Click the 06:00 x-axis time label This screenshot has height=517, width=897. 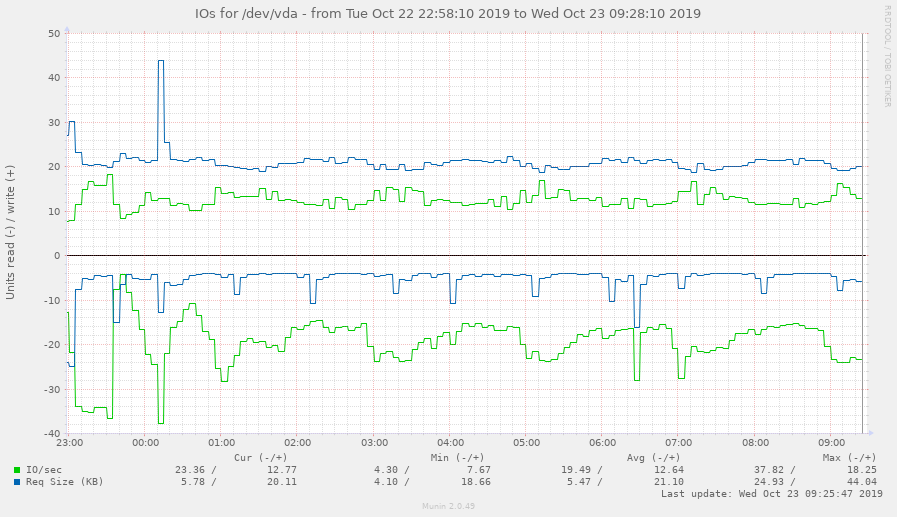point(603,443)
